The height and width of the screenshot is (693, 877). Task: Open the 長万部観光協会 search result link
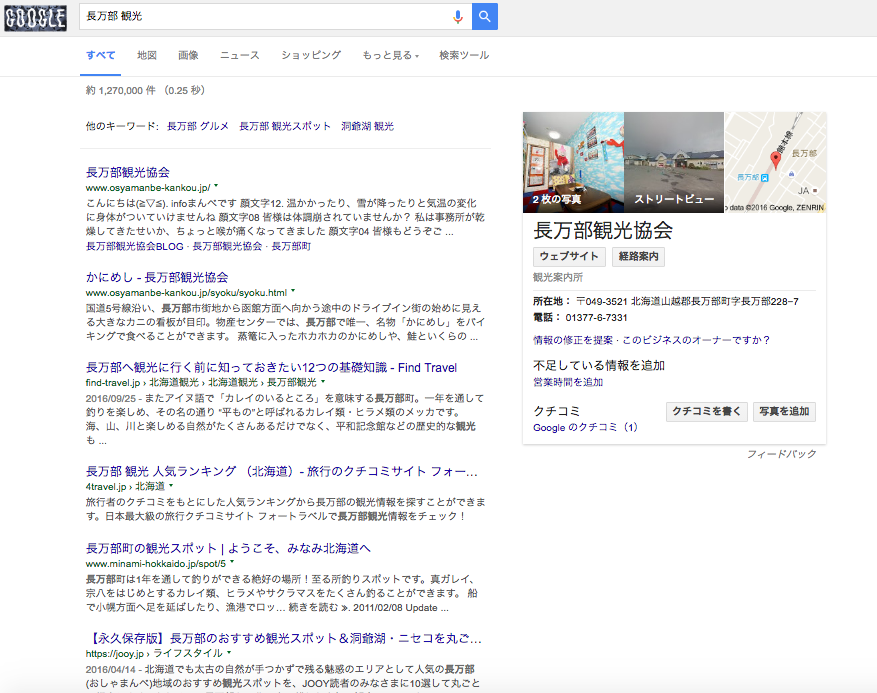128,172
